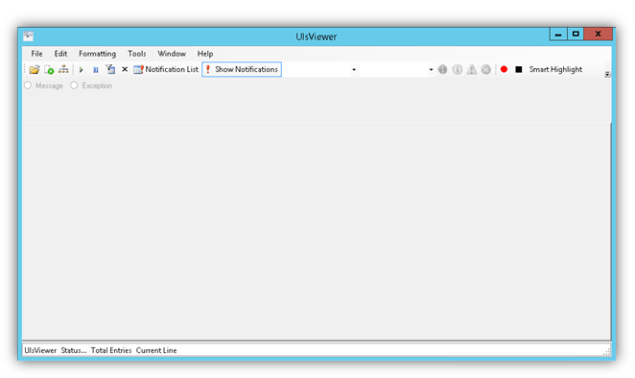Toggle Smart Highlight

(x=556, y=69)
